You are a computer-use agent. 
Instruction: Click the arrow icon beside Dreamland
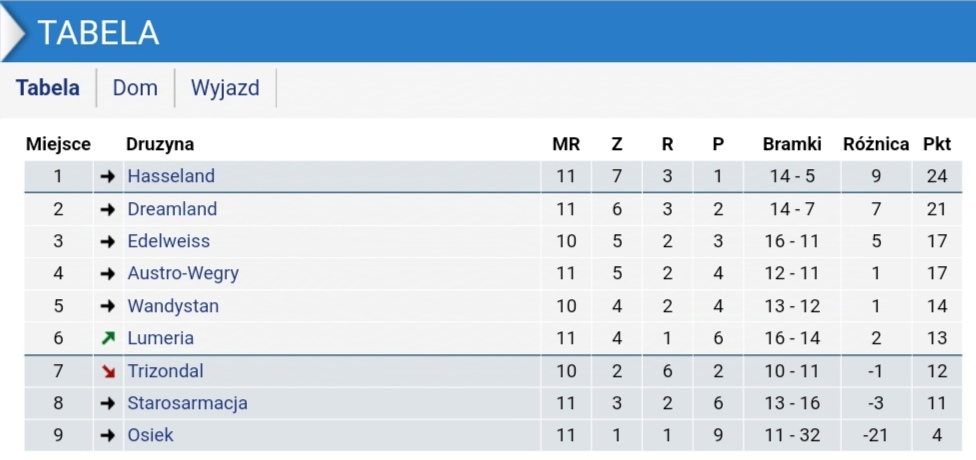108,209
